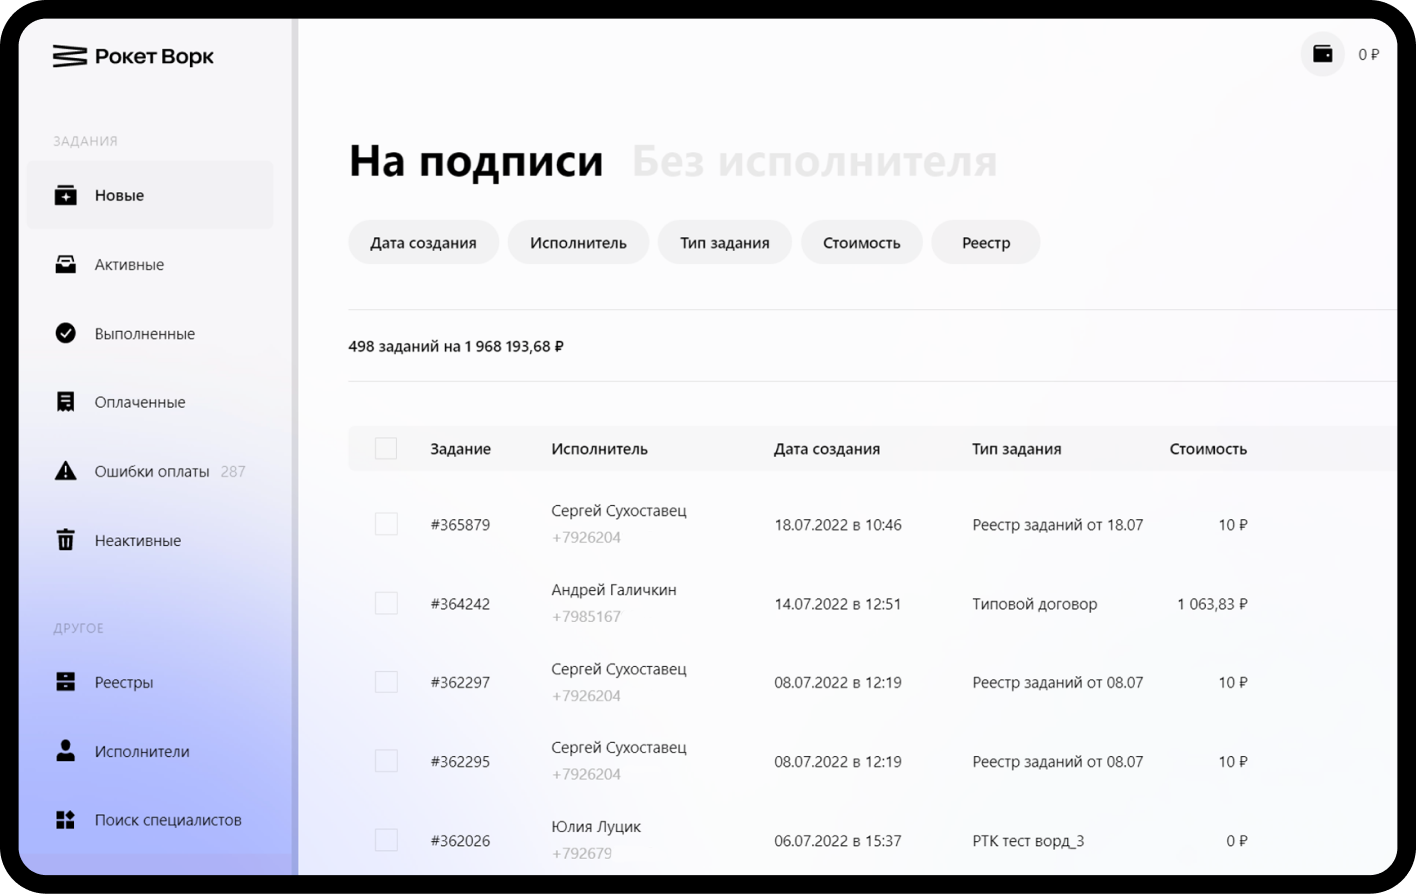Viewport: 1416px width, 894px height.
Task: Select the На подписи tab
Action: (x=476, y=161)
